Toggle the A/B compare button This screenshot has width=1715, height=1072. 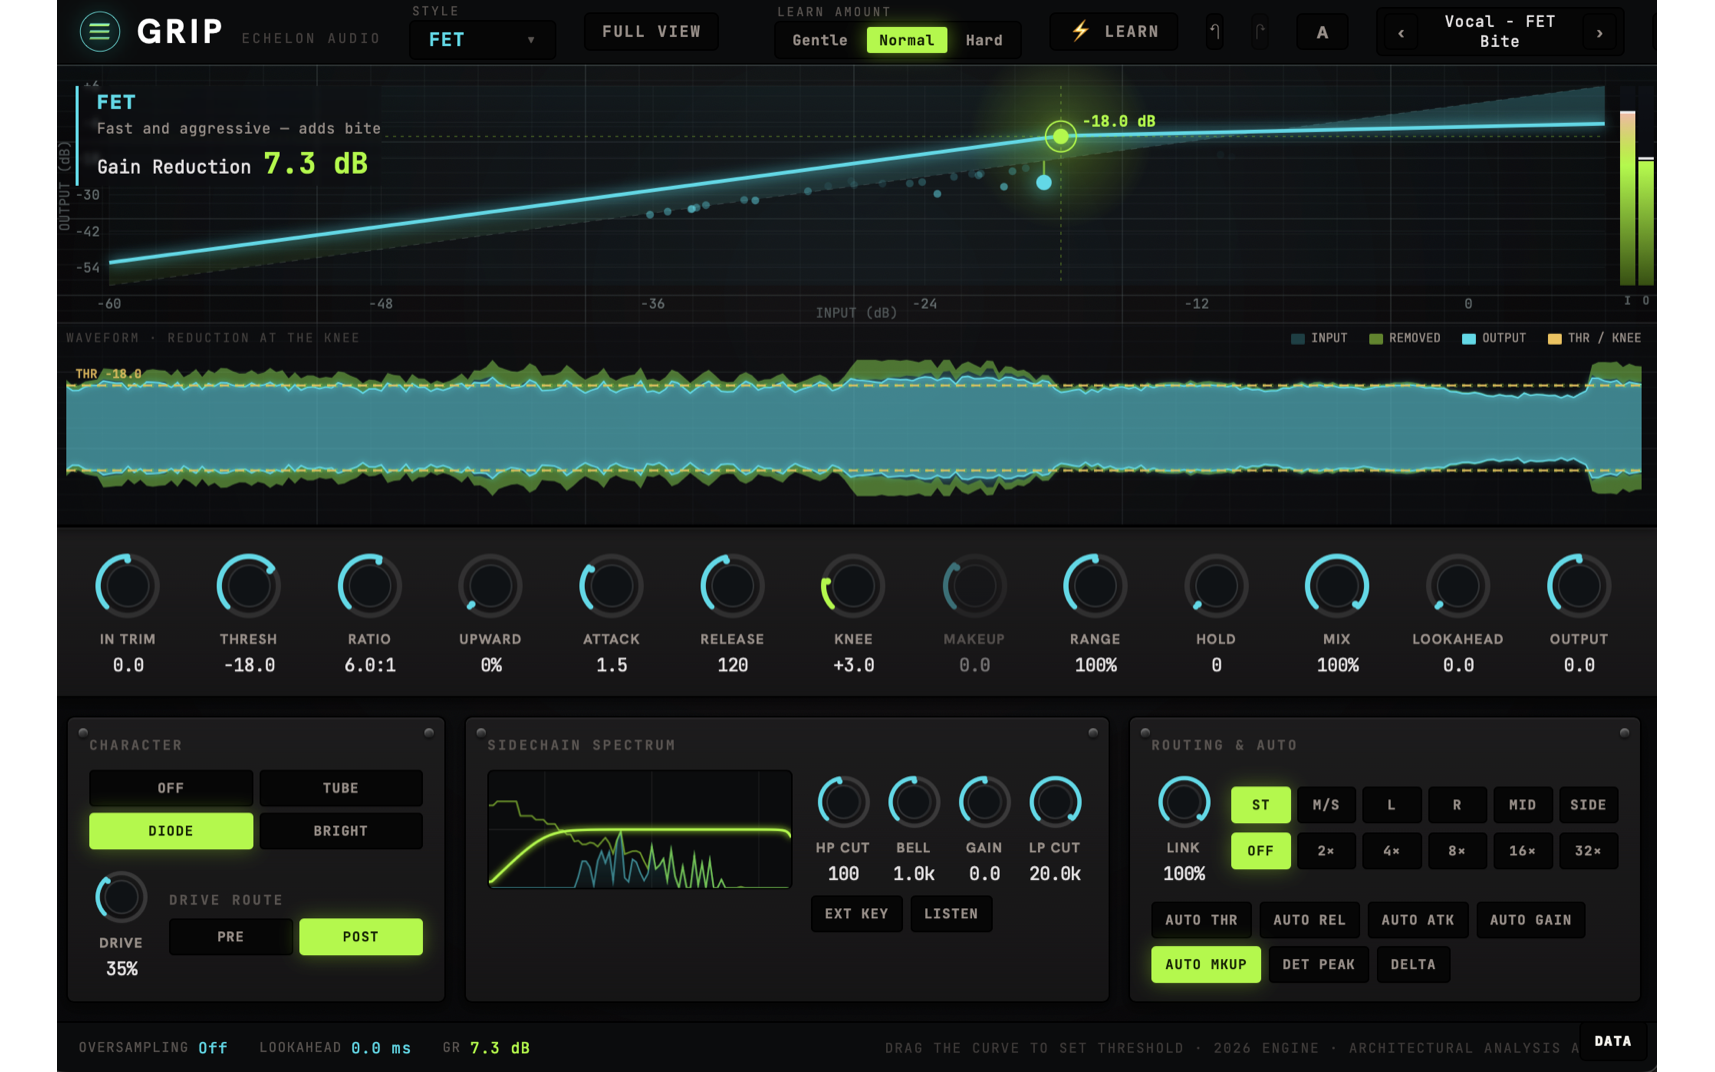pos(1322,32)
